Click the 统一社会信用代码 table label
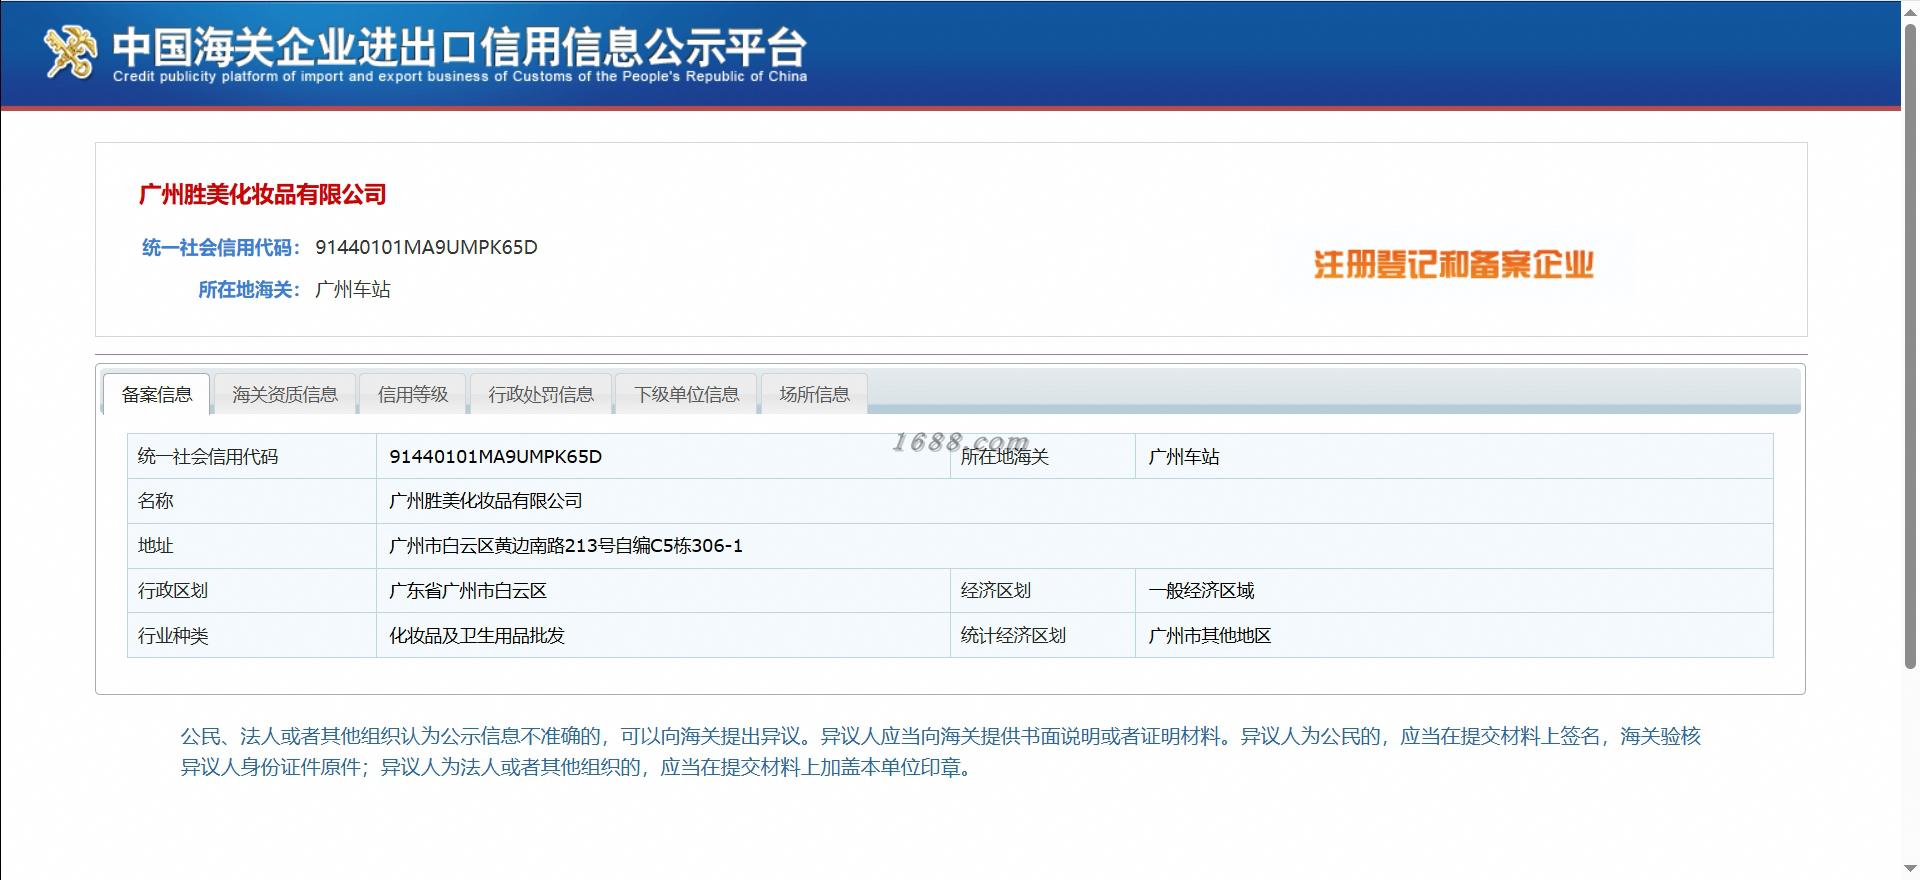 [x=252, y=456]
